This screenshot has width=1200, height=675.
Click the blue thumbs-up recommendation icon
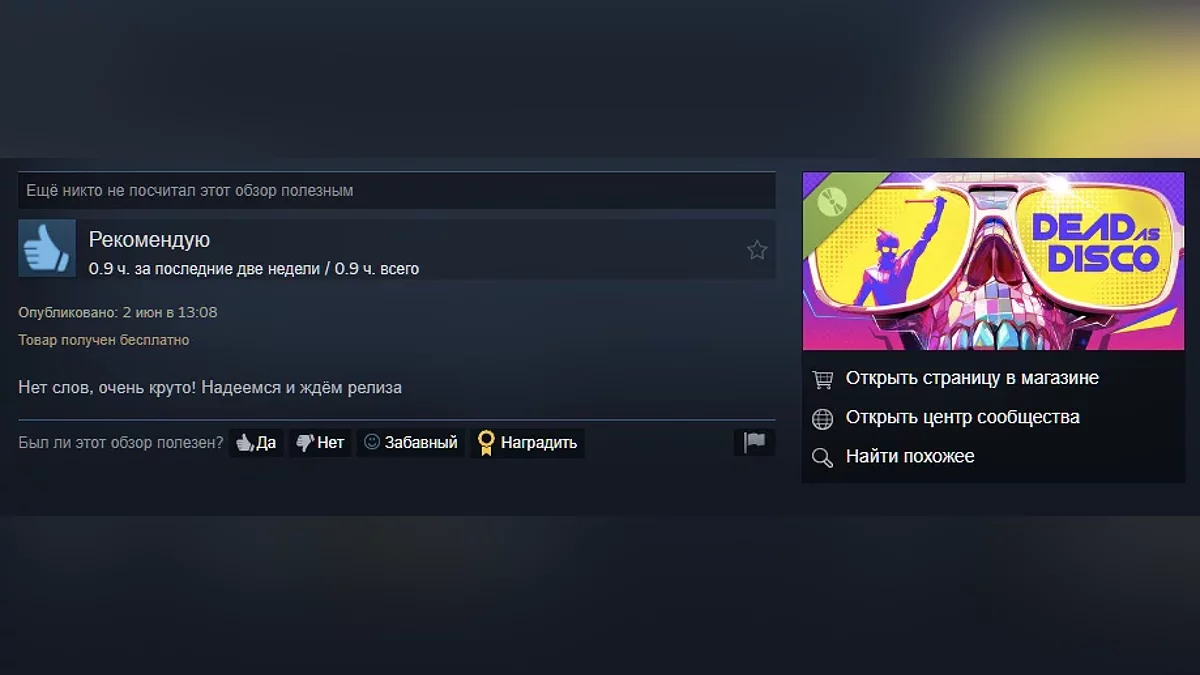(47, 248)
